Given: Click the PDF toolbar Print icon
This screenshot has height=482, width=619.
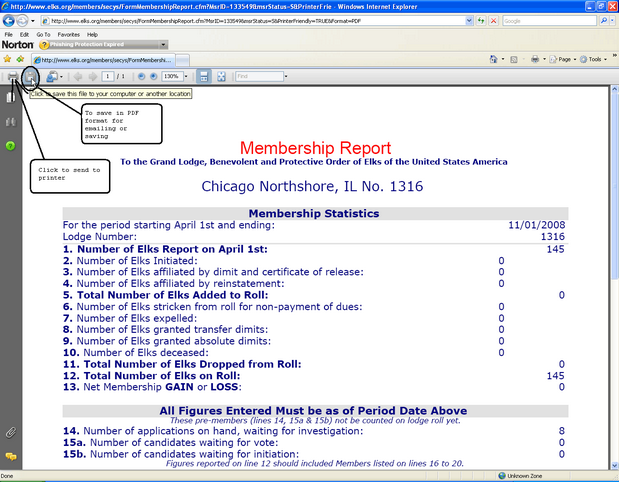Looking at the screenshot, I should 13,77.
